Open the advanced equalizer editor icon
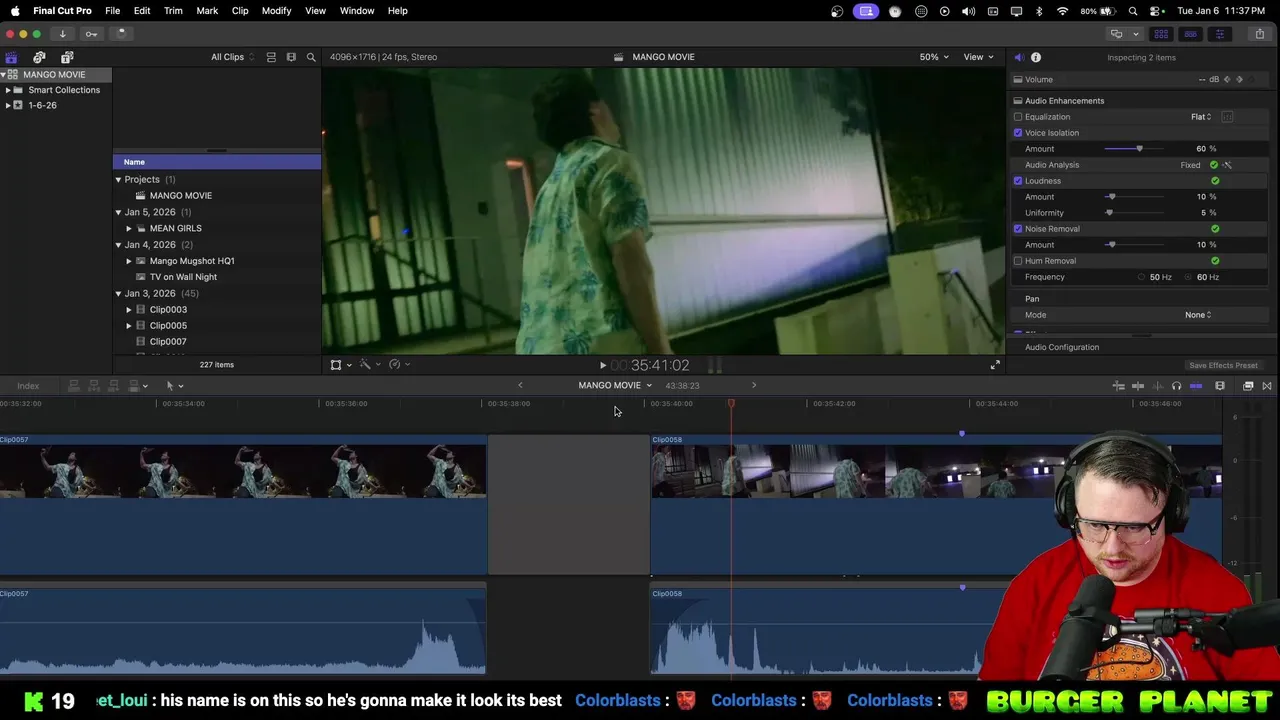The width and height of the screenshot is (1280, 720). [1227, 117]
